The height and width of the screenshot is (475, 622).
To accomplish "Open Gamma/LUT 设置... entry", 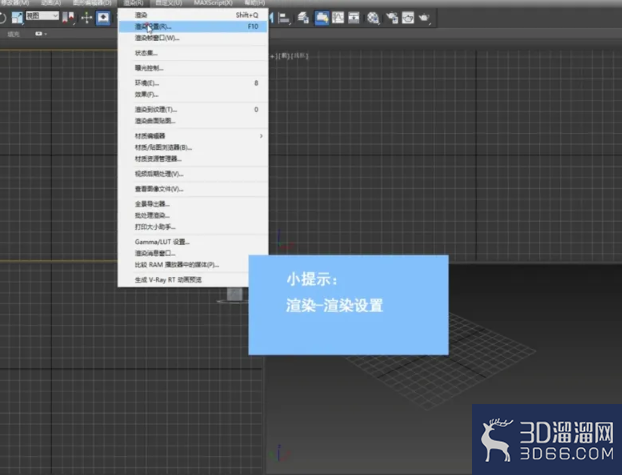I will pos(193,242).
